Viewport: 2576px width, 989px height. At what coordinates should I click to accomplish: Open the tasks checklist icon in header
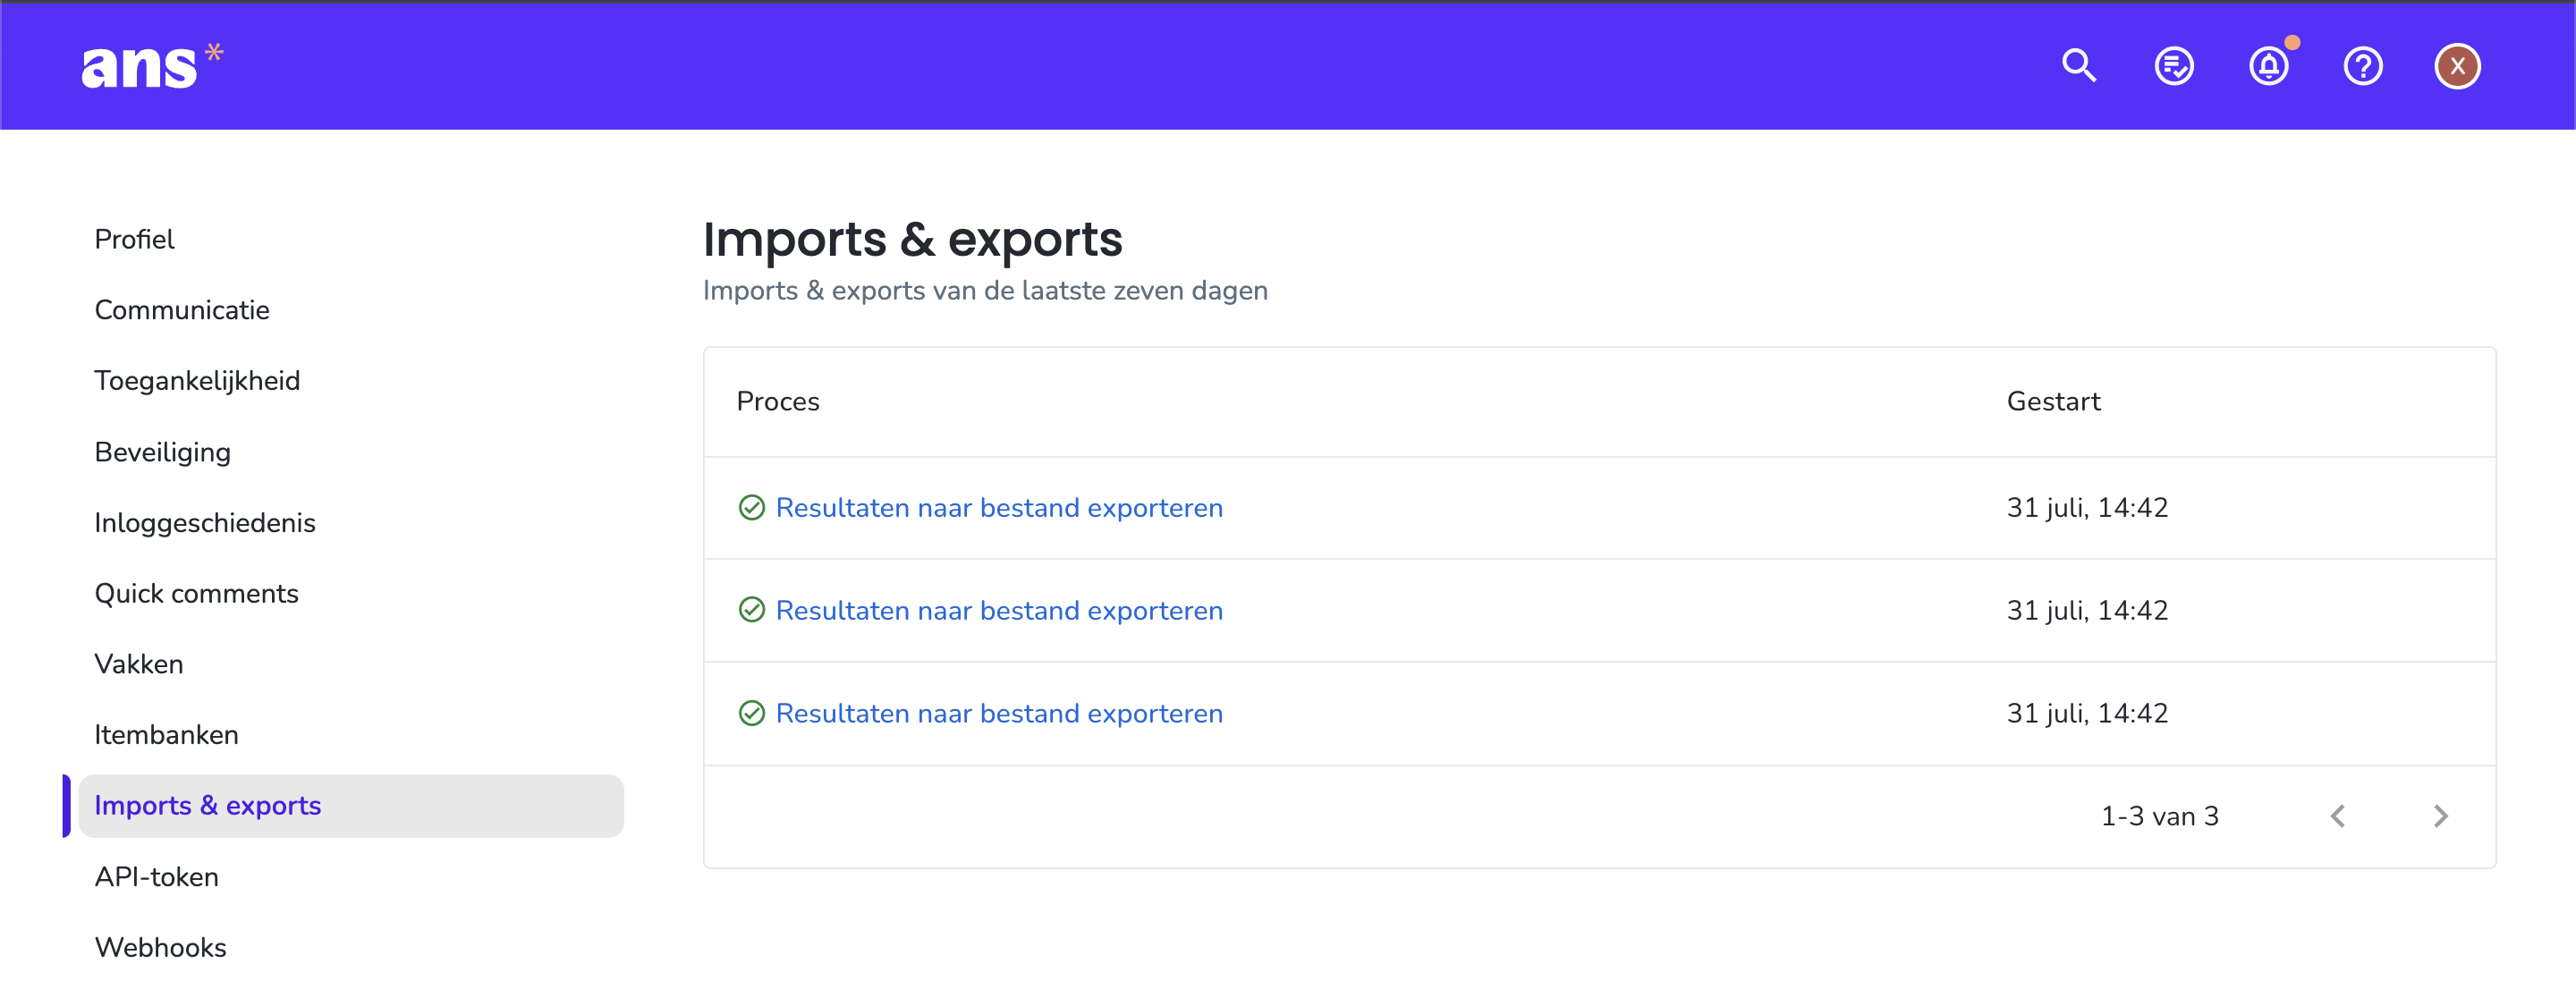point(2174,66)
